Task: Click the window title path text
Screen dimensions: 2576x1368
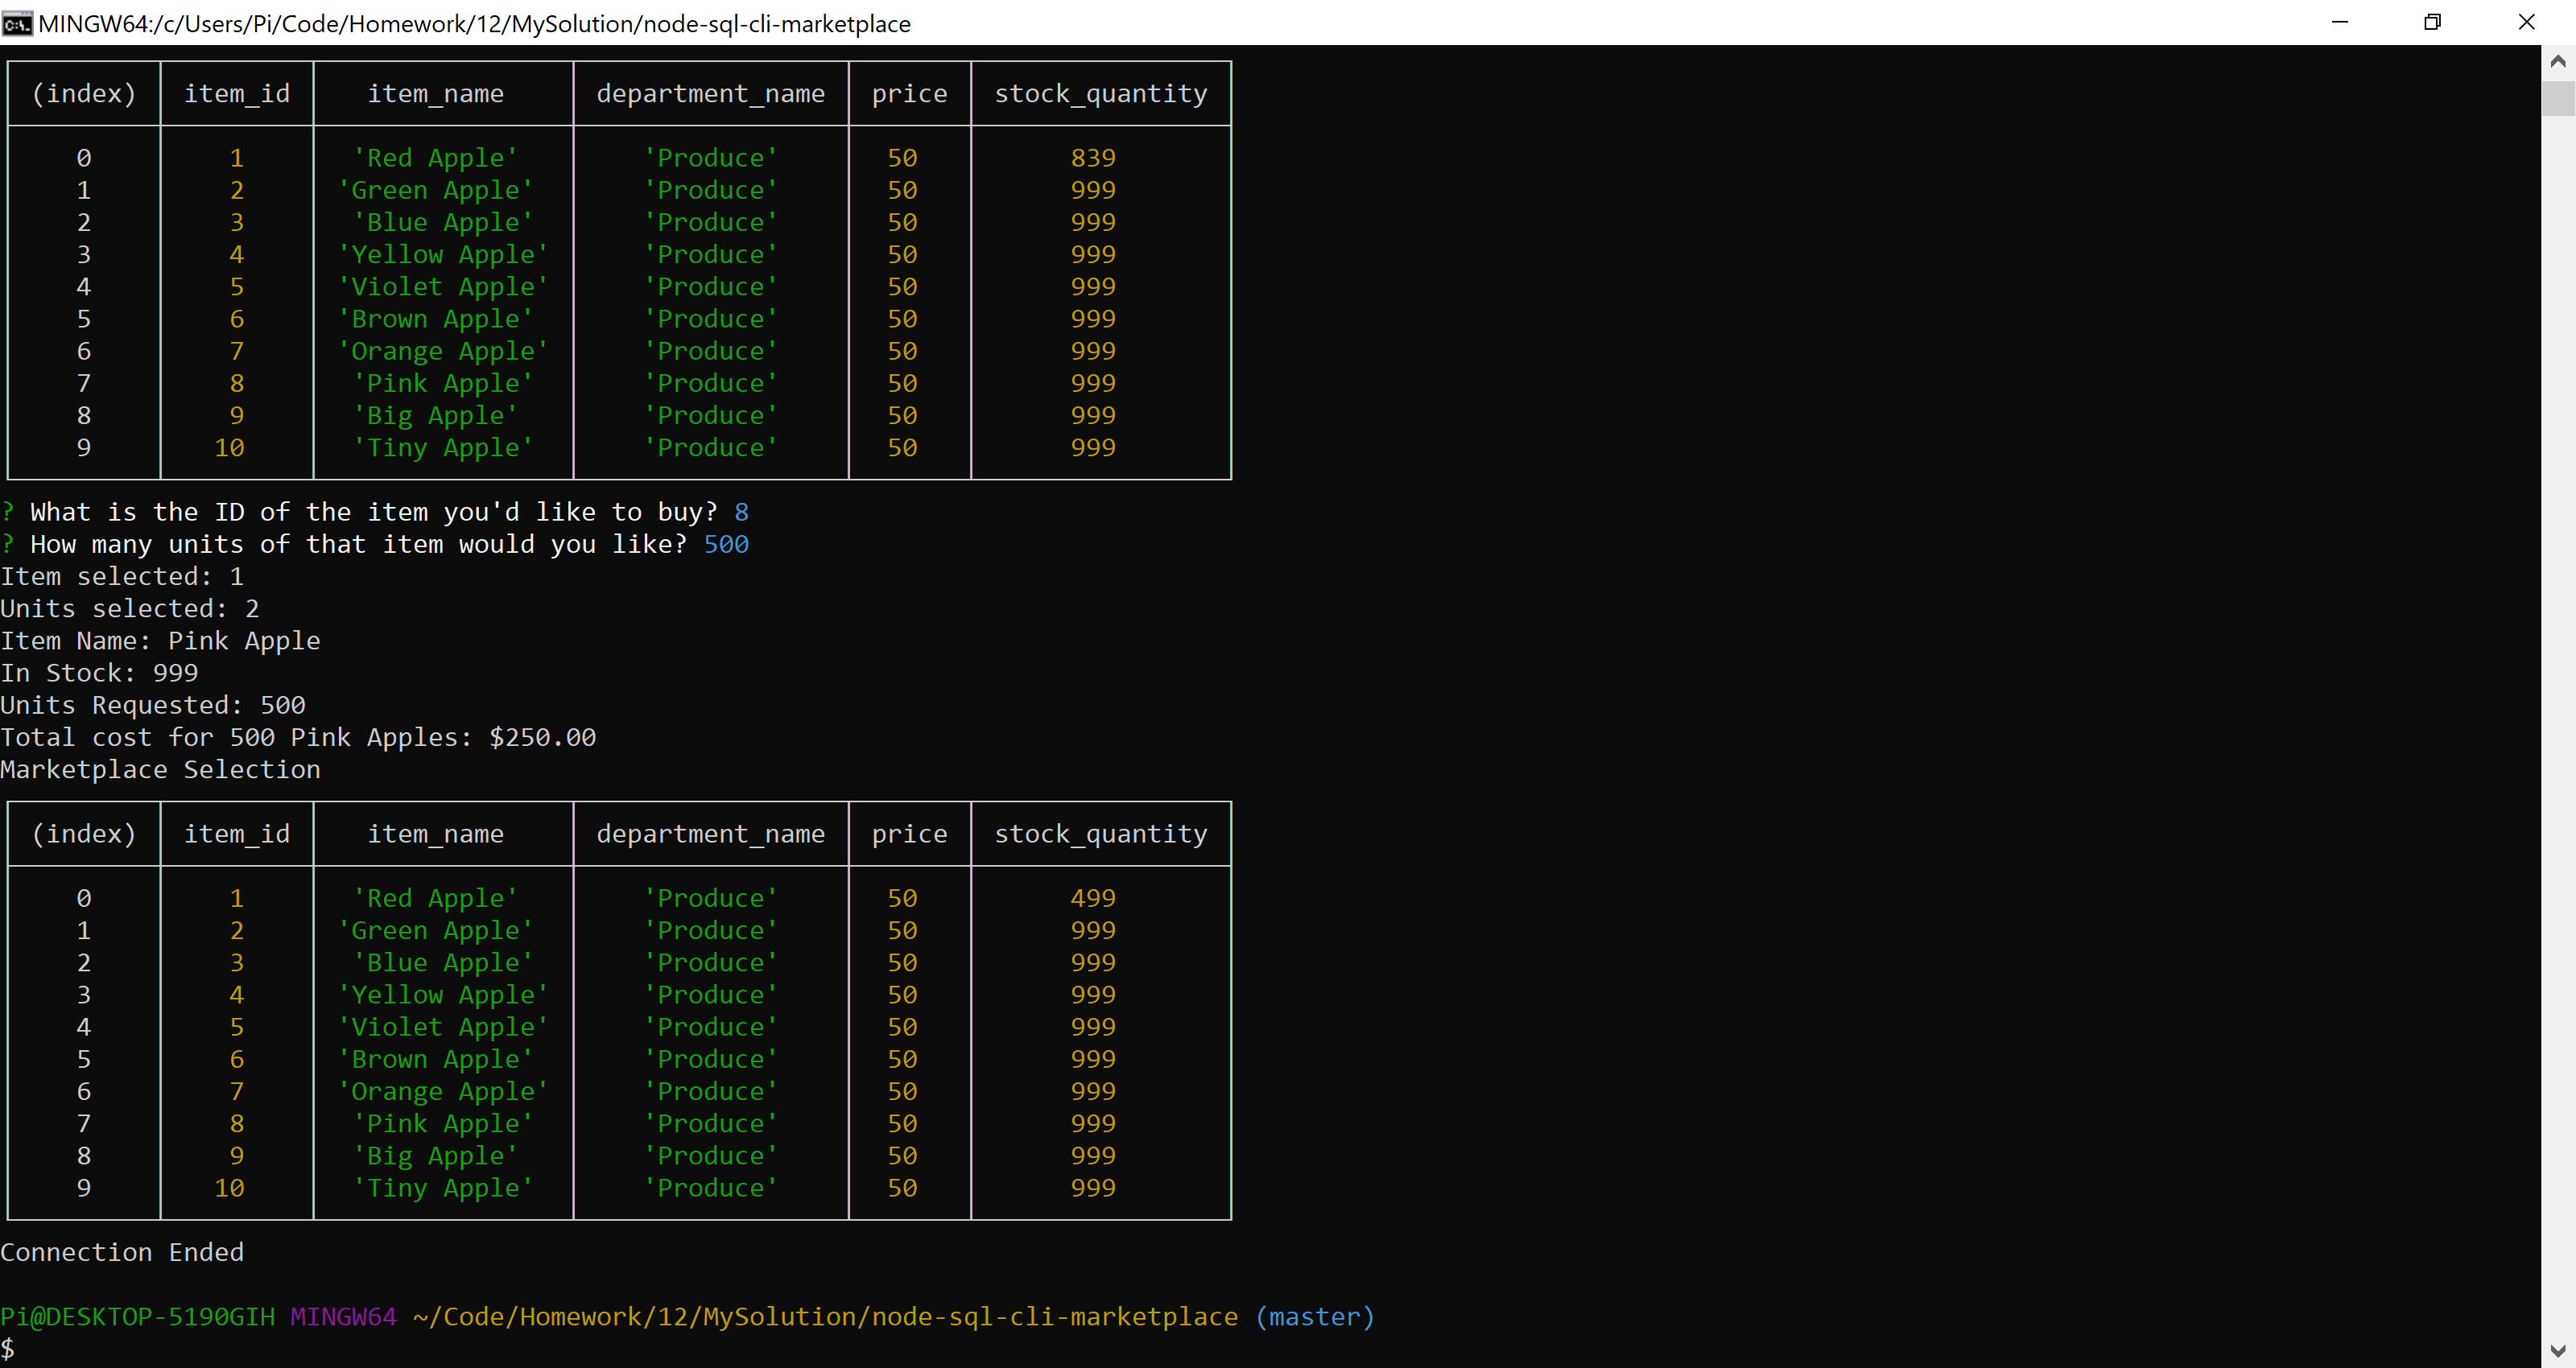Action: [474, 23]
